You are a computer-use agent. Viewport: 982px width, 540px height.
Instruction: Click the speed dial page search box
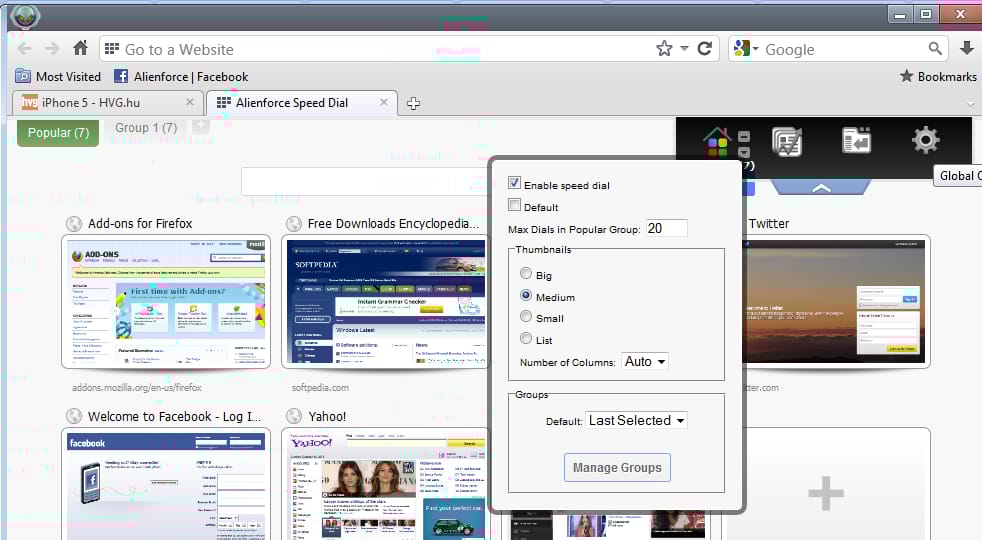pyautogui.click(x=364, y=181)
